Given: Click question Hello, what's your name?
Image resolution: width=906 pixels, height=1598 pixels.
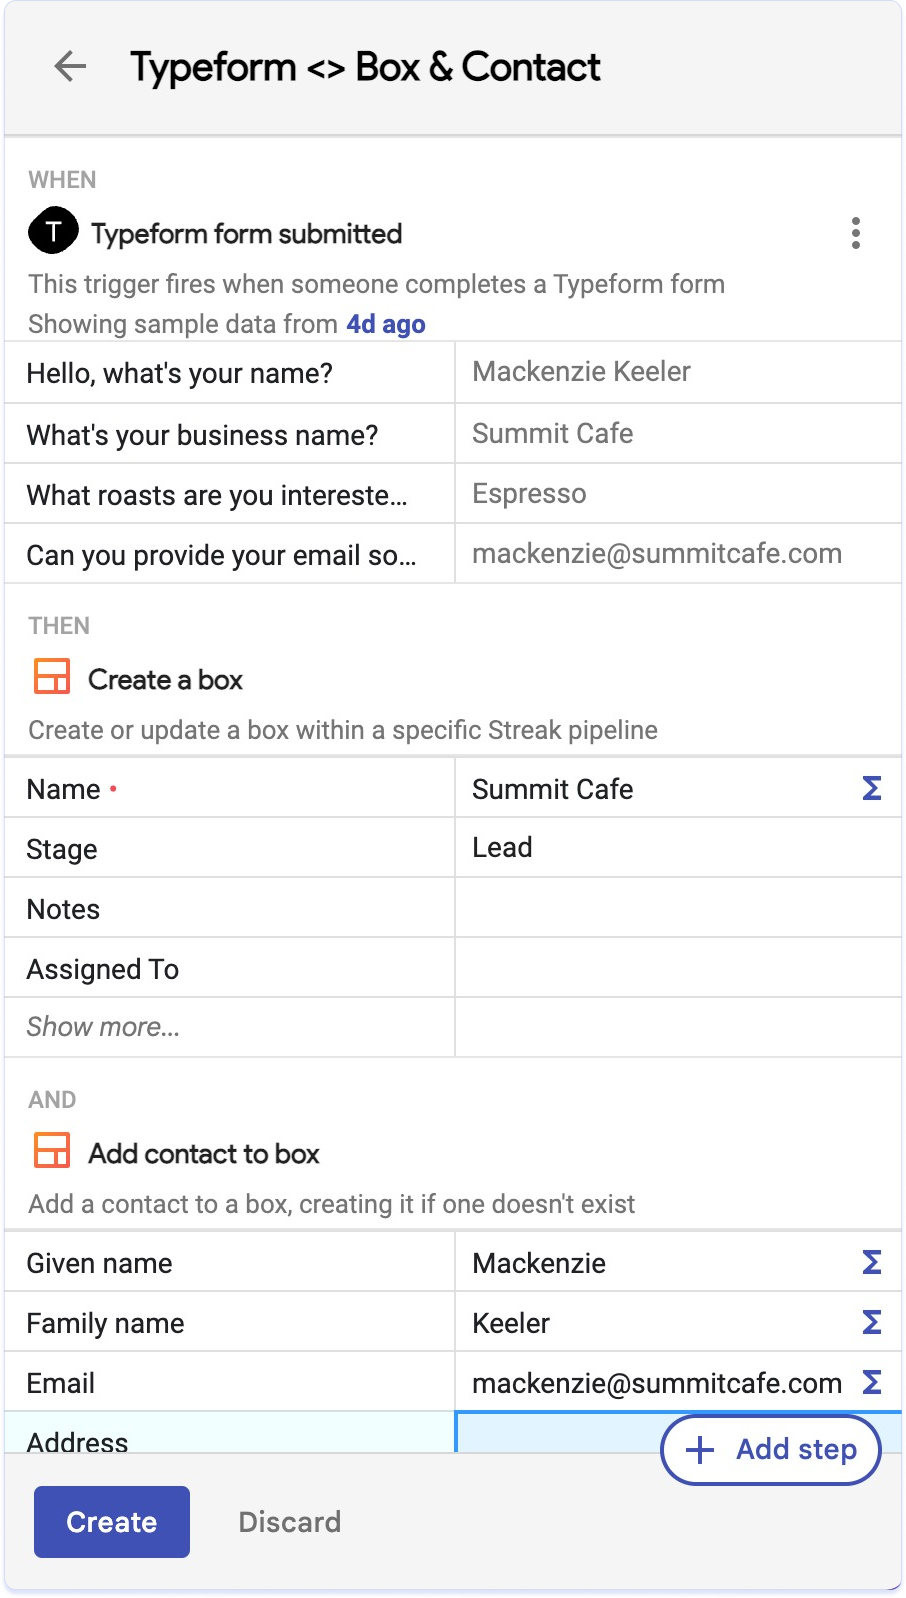Looking at the screenshot, I should point(179,373).
